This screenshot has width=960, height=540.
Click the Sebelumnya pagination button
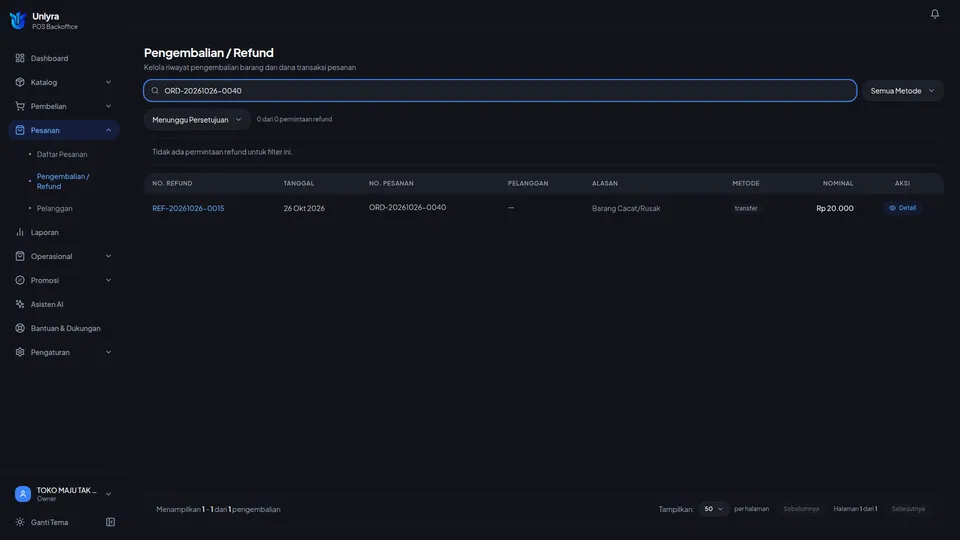801,509
